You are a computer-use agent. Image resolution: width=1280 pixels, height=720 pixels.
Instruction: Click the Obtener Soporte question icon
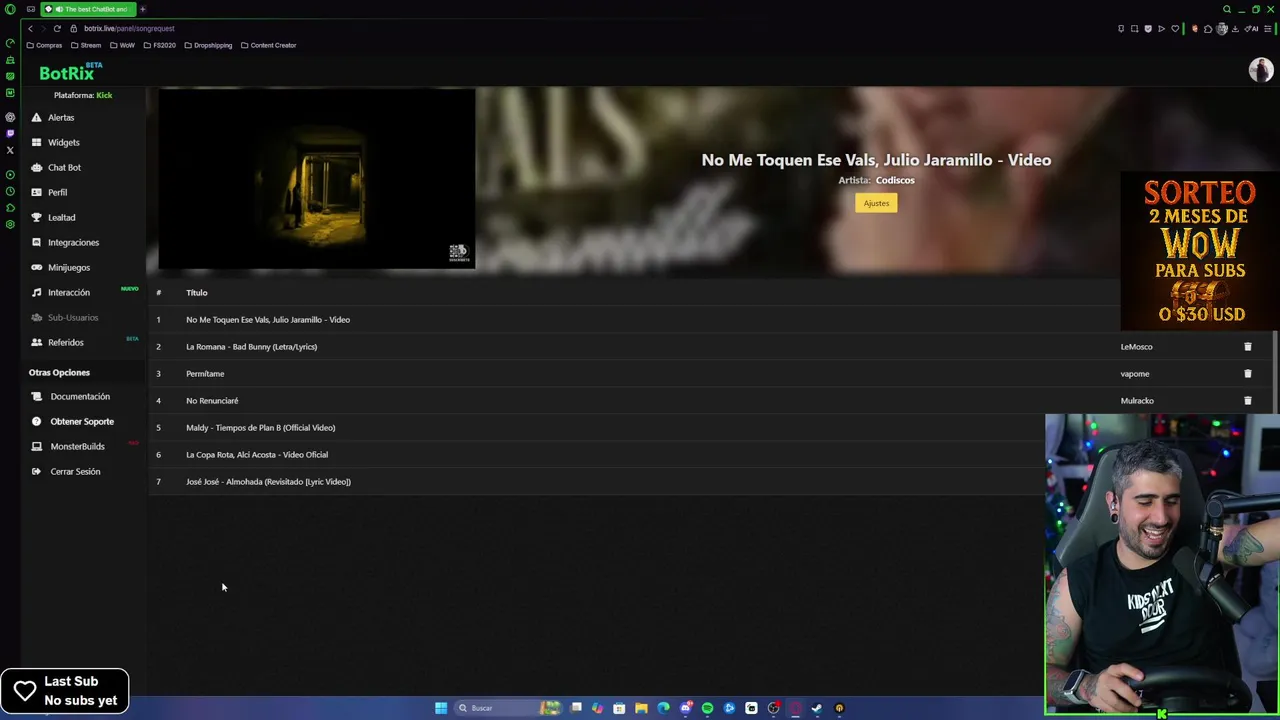click(37, 422)
